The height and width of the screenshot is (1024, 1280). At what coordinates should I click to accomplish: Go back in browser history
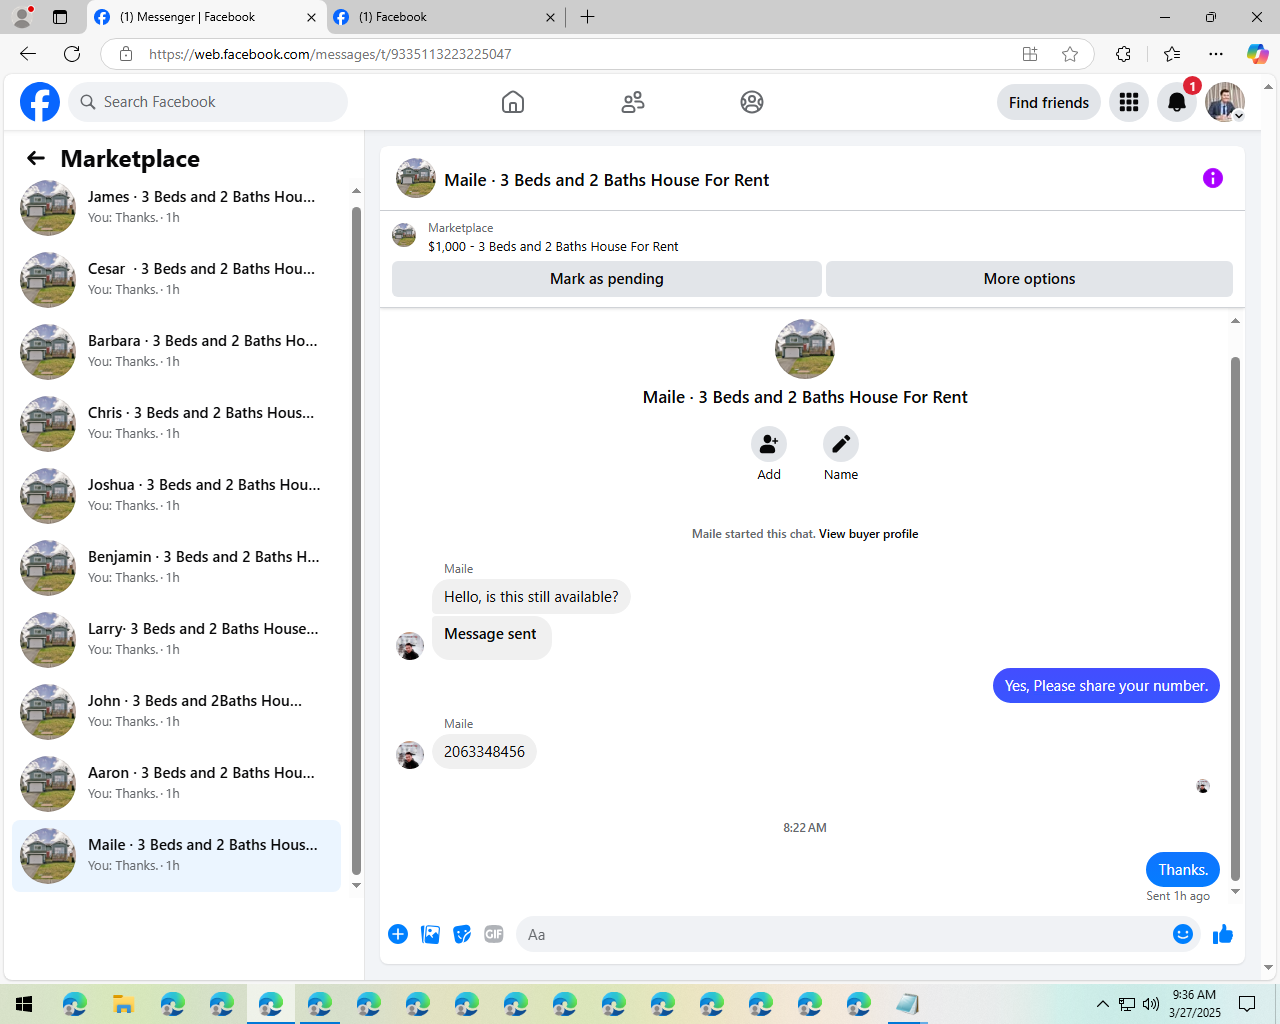pyautogui.click(x=28, y=54)
